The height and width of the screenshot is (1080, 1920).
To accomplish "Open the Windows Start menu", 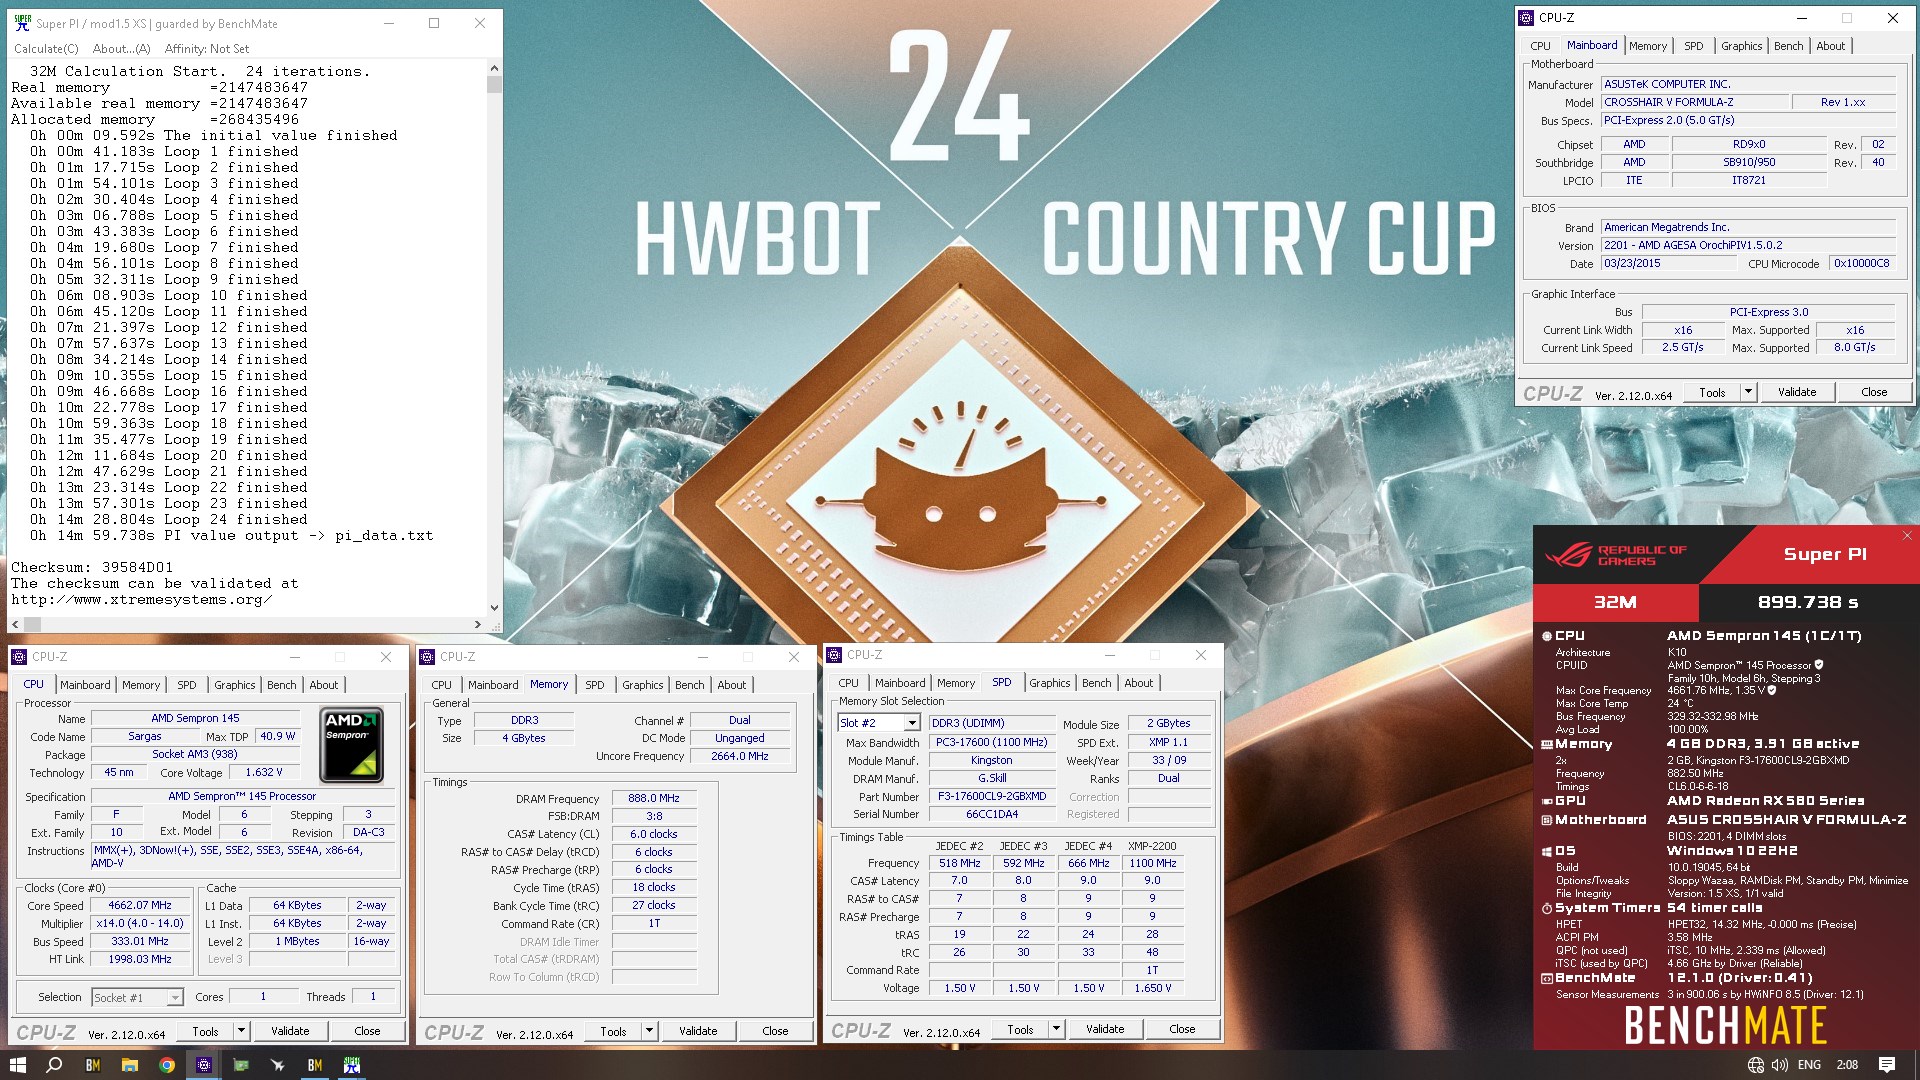I will [x=17, y=1065].
